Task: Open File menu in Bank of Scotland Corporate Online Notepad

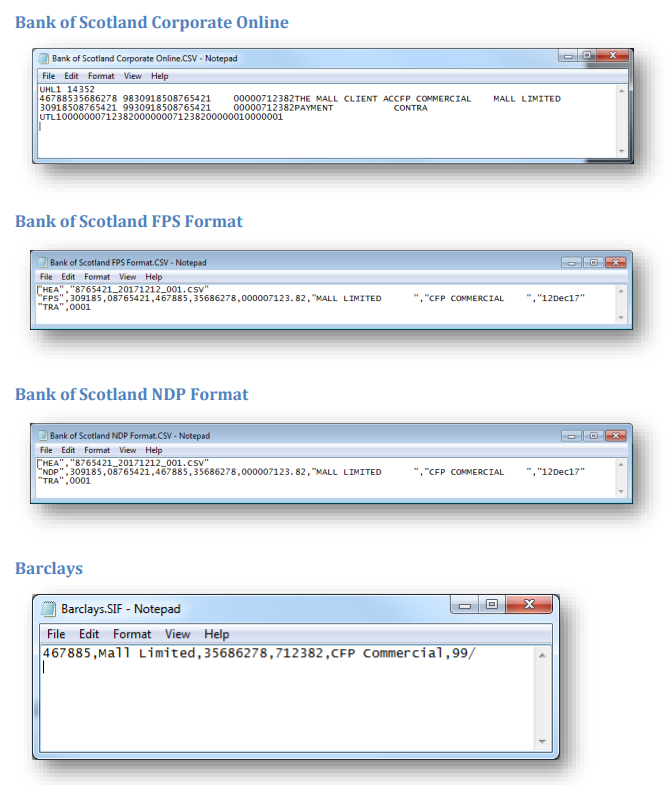Action: pos(49,76)
